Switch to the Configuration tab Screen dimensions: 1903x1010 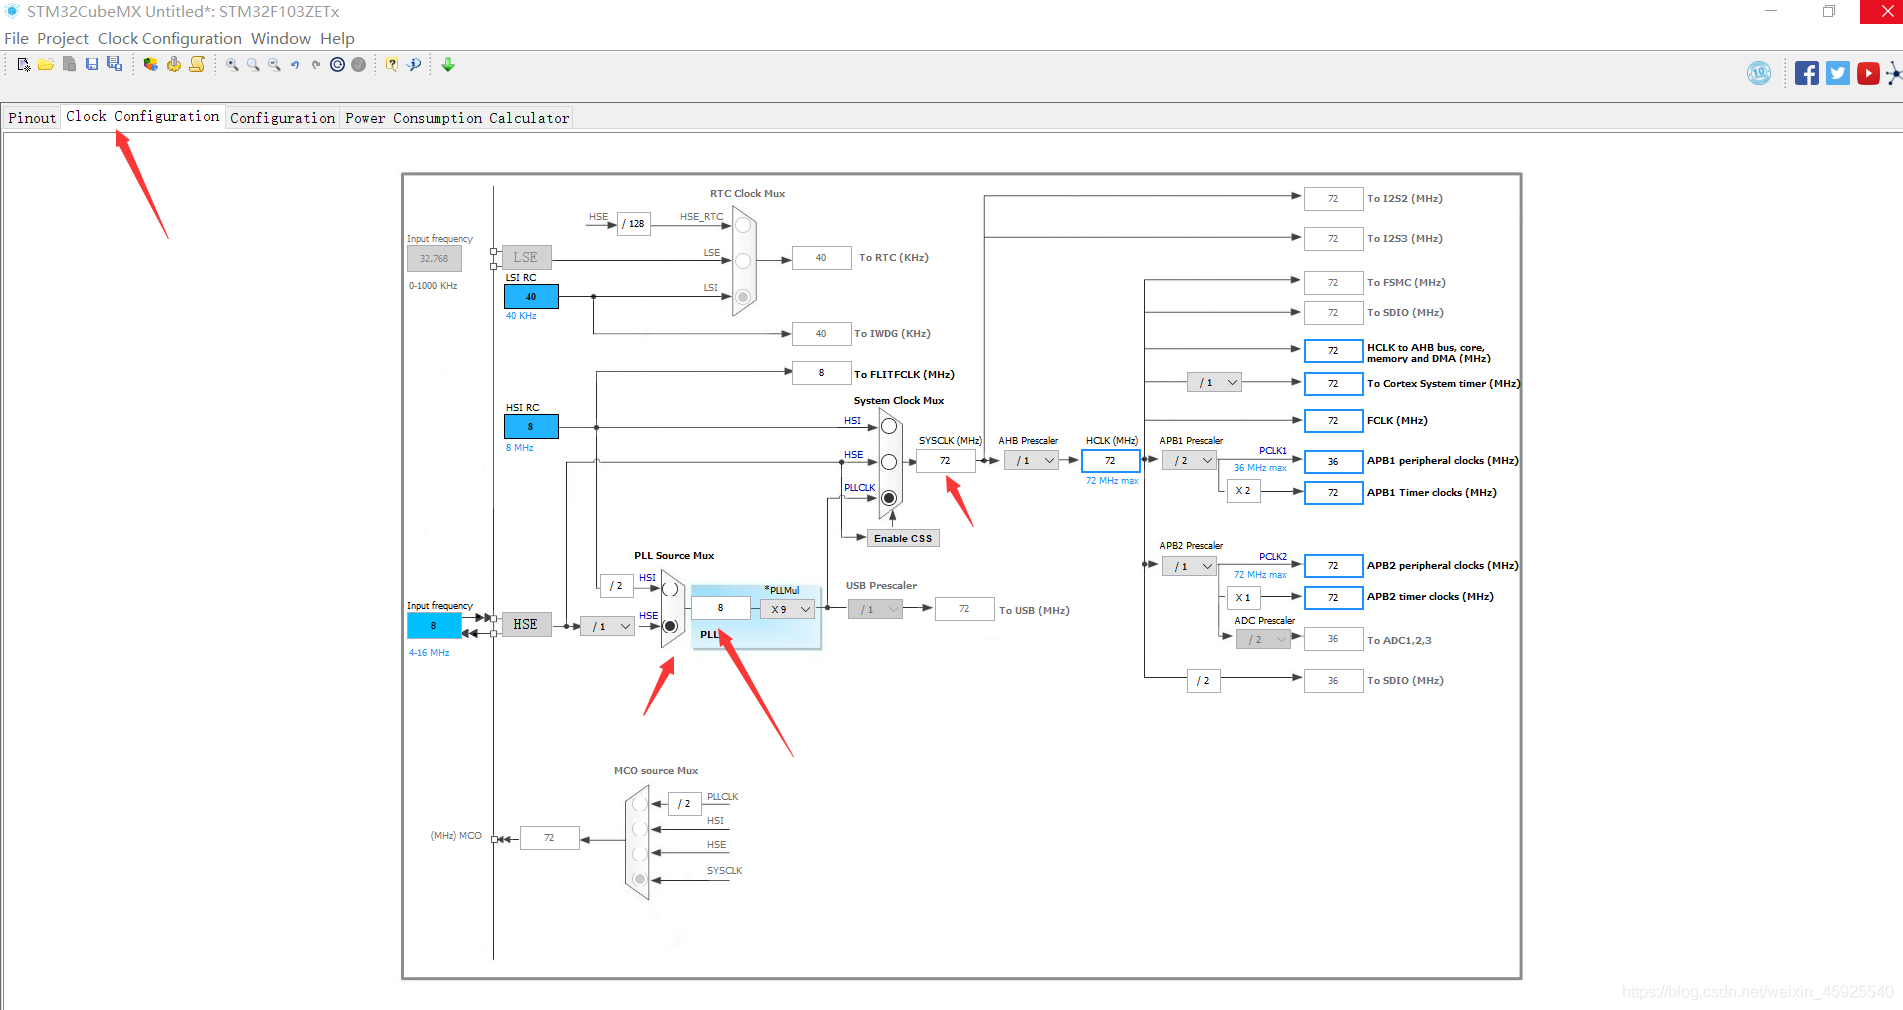[283, 118]
